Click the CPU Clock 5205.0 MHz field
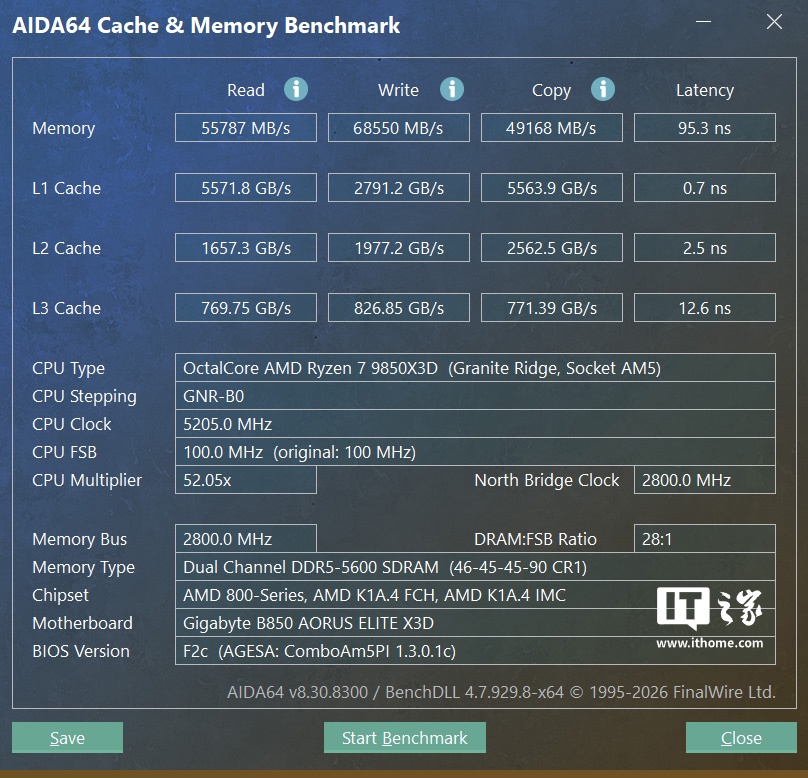The image size is (808, 778). (475, 424)
